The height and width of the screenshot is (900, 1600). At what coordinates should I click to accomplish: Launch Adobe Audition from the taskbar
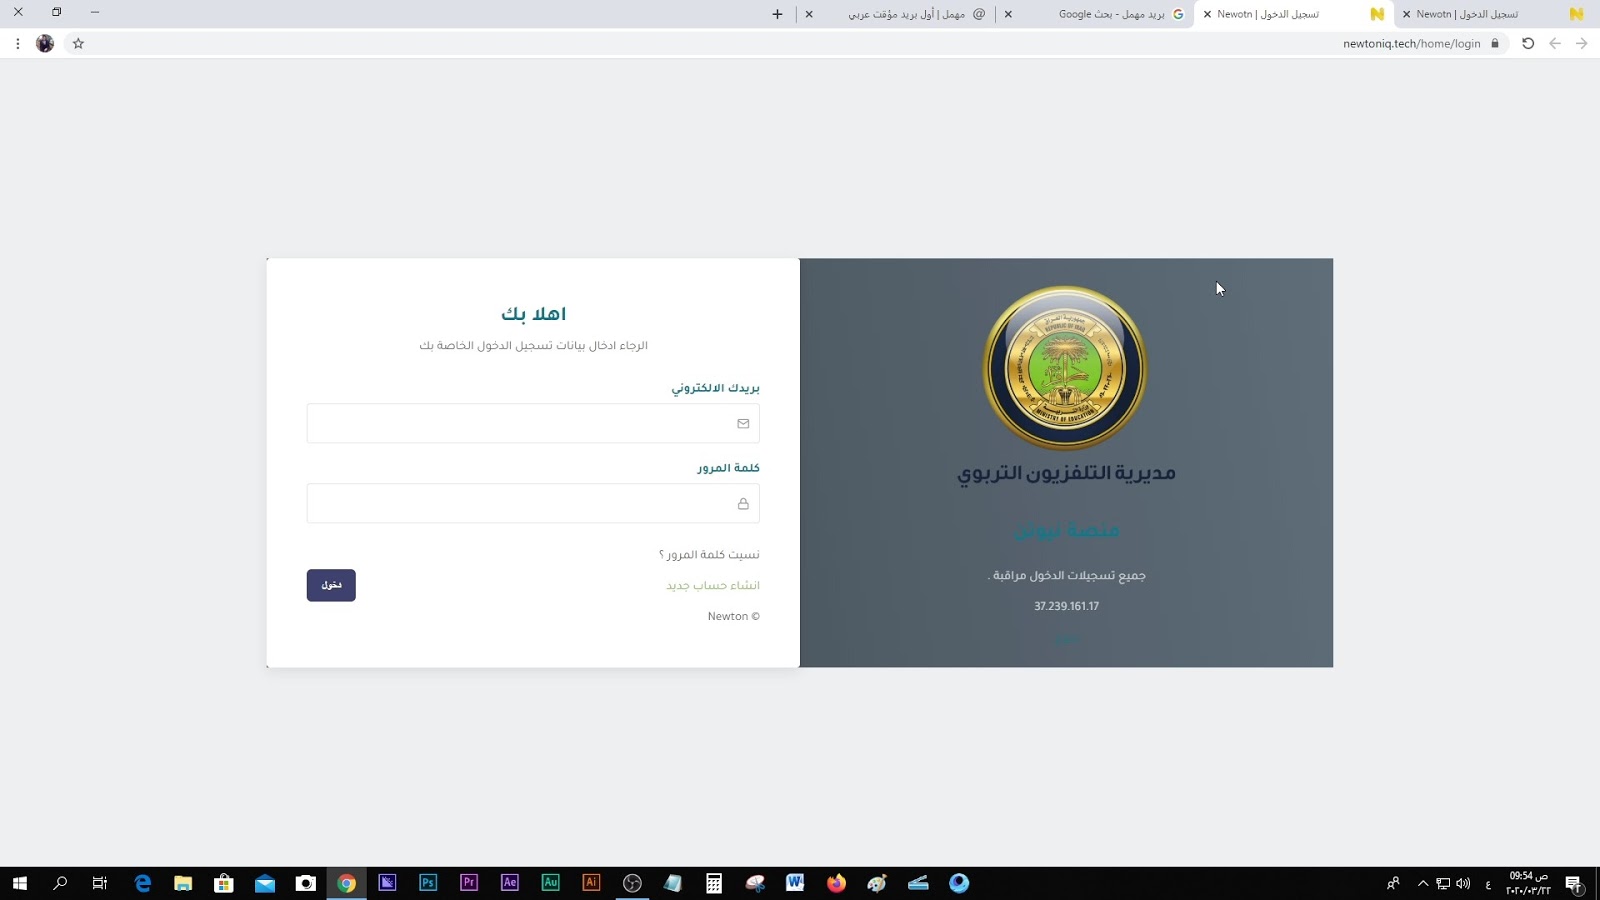(x=550, y=883)
